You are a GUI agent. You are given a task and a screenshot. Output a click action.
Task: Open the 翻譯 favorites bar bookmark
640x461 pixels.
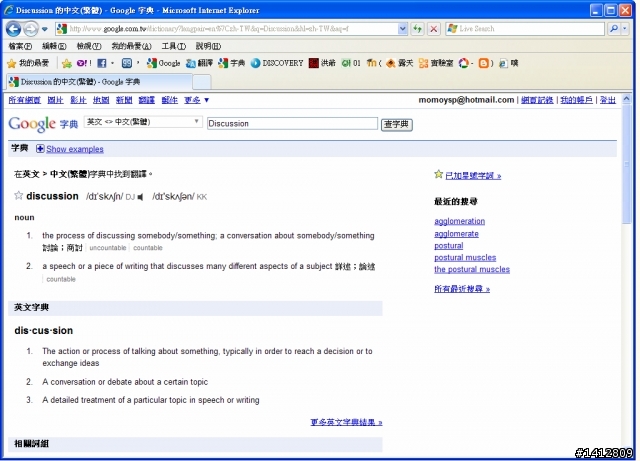pyautogui.click(x=199, y=63)
